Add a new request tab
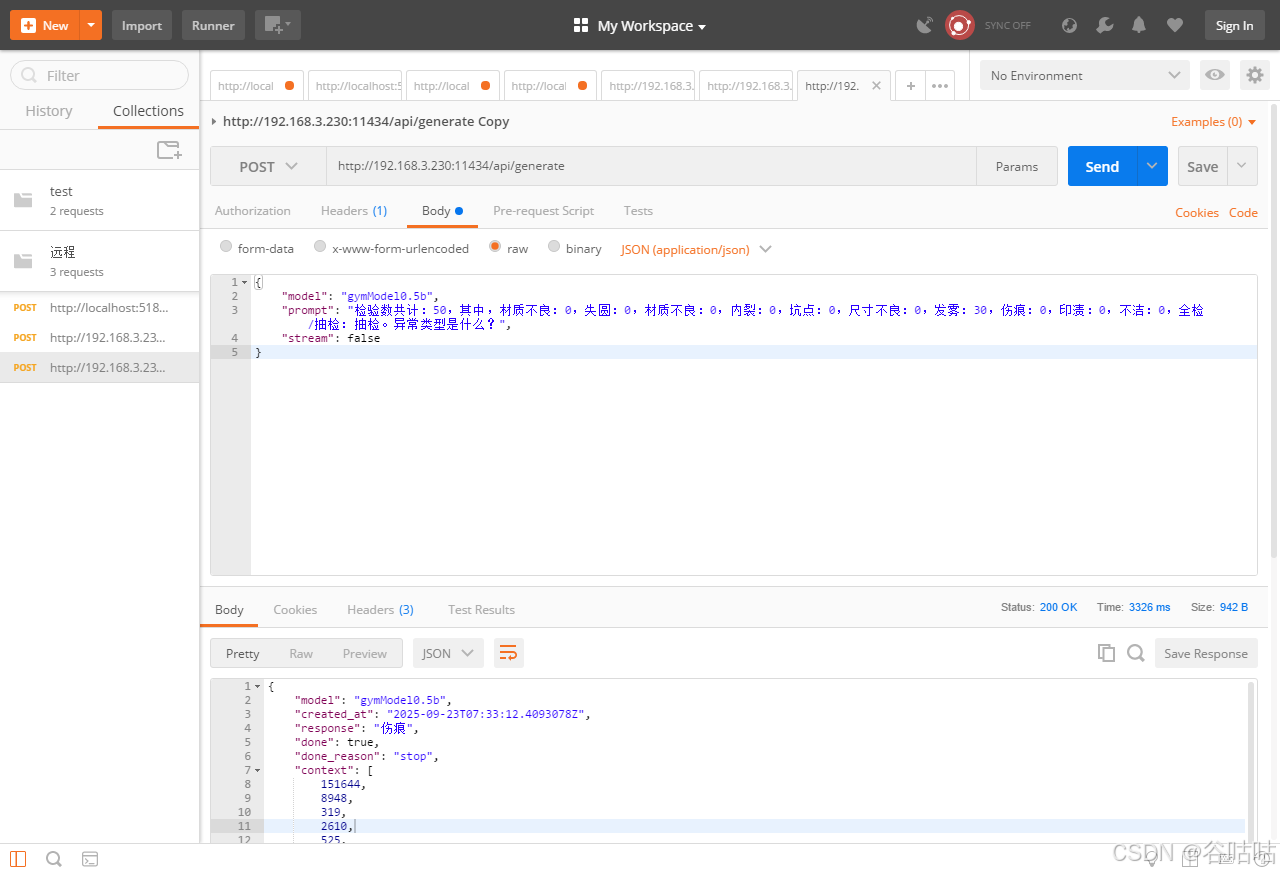The height and width of the screenshot is (874, 1280). tap(910, 86)
